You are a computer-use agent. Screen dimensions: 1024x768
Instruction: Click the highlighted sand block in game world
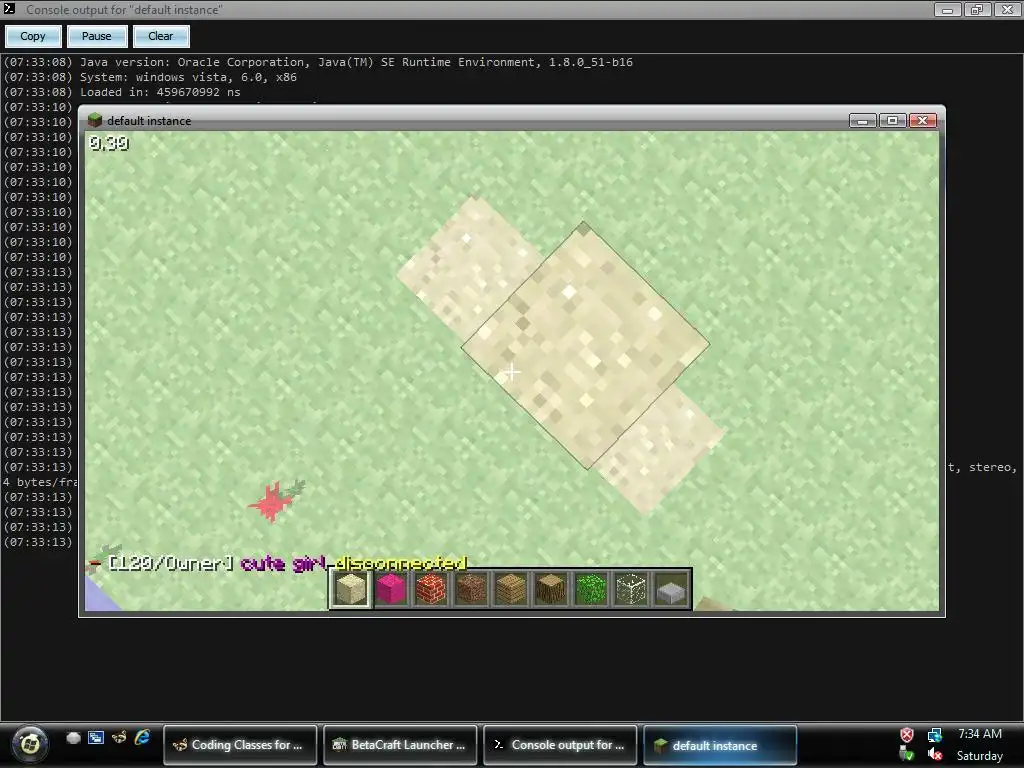585,345
